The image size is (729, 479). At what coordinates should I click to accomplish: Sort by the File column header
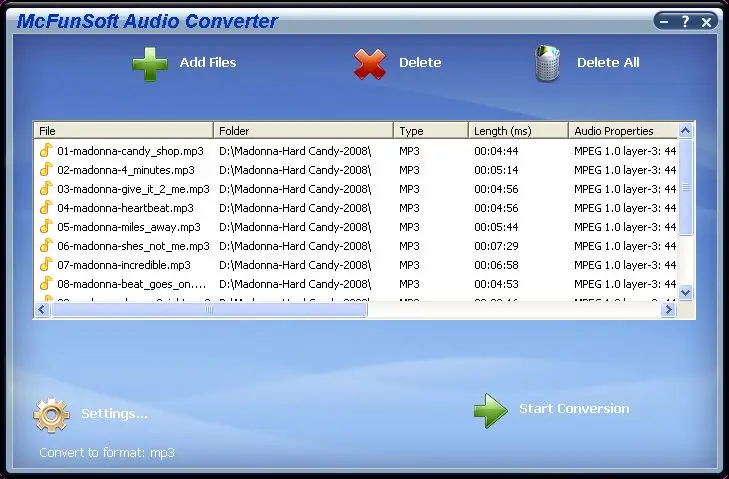[x=124, y=131]
